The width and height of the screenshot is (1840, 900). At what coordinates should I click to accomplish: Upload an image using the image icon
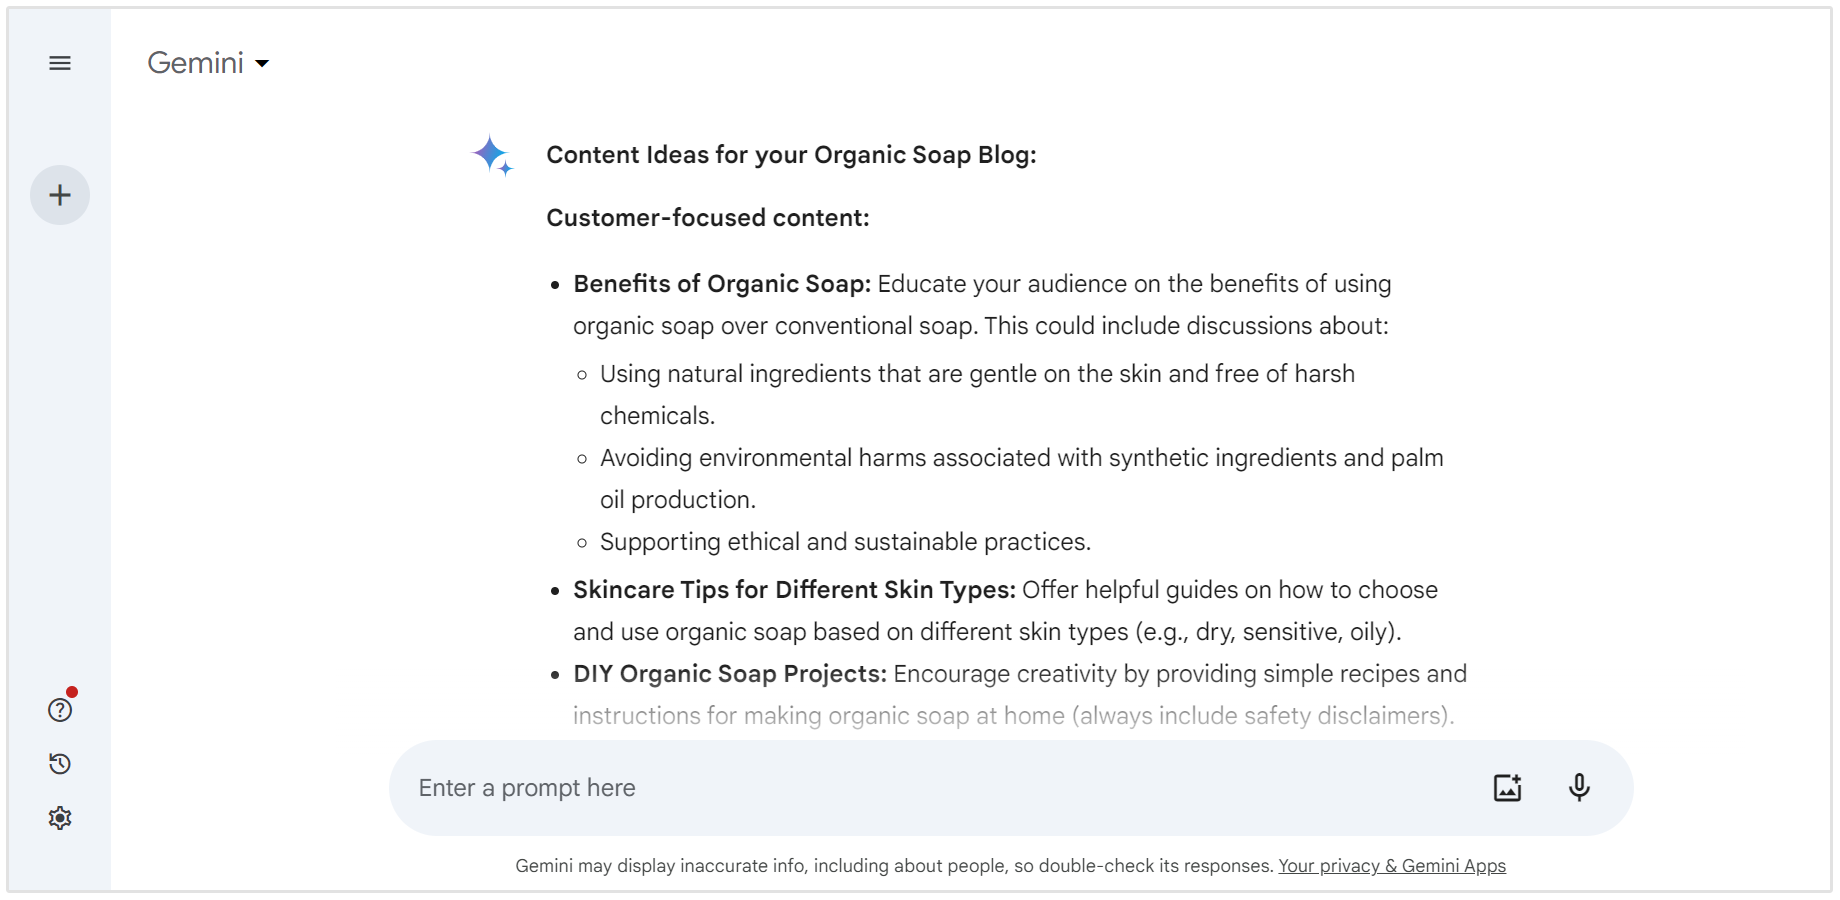pos(1507,787)
